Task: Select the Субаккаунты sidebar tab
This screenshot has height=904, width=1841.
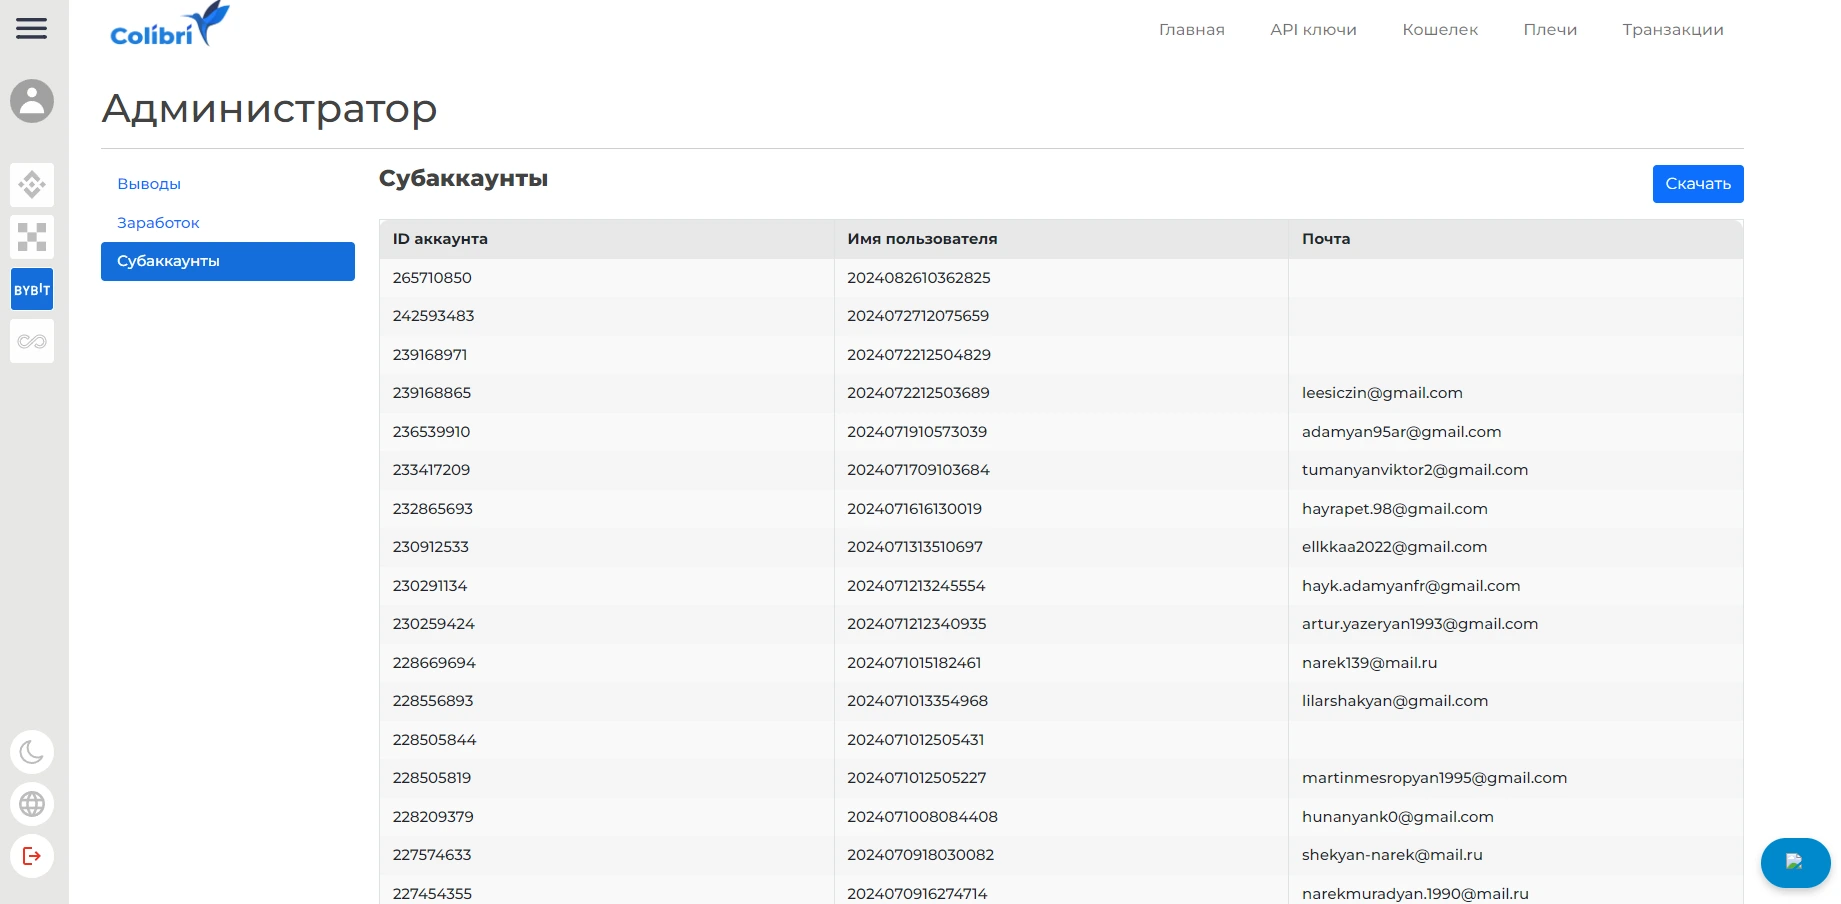Action: coord(228,261)
